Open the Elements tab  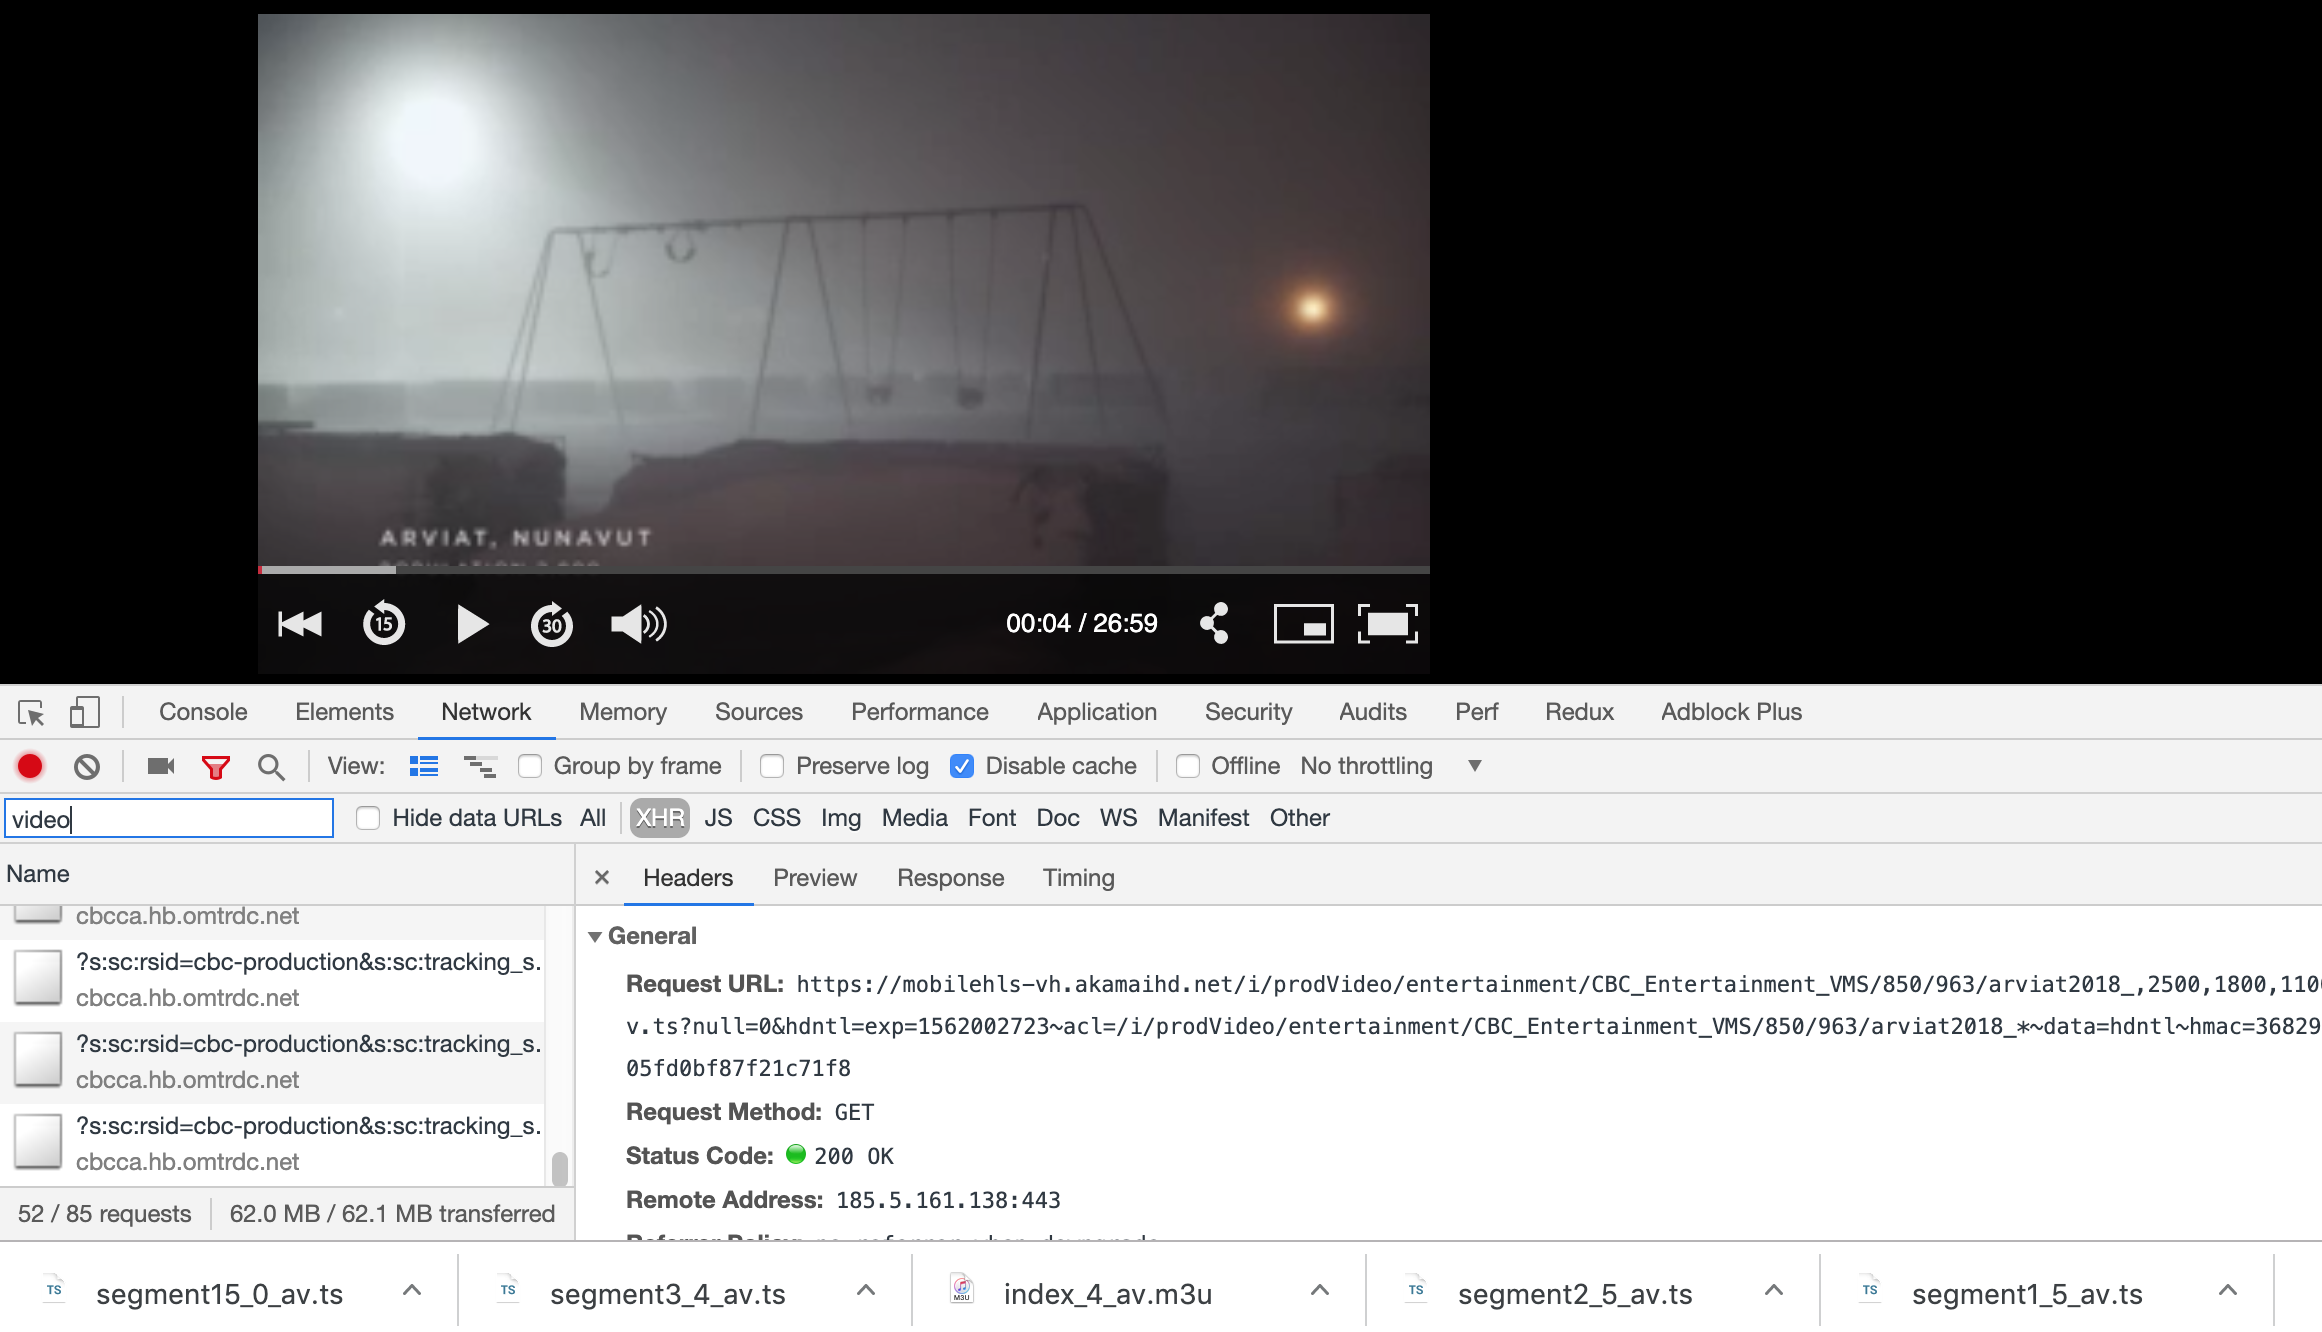[344, 712]
